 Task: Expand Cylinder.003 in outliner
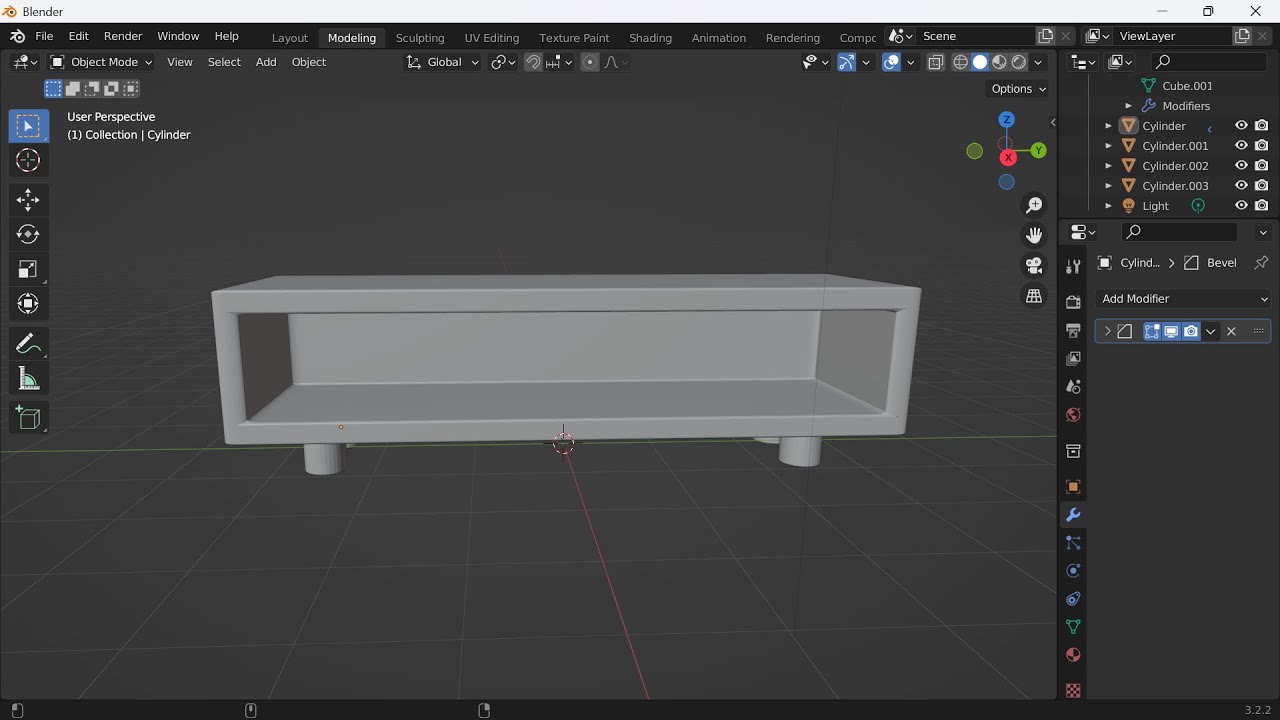pos(1108,186)
